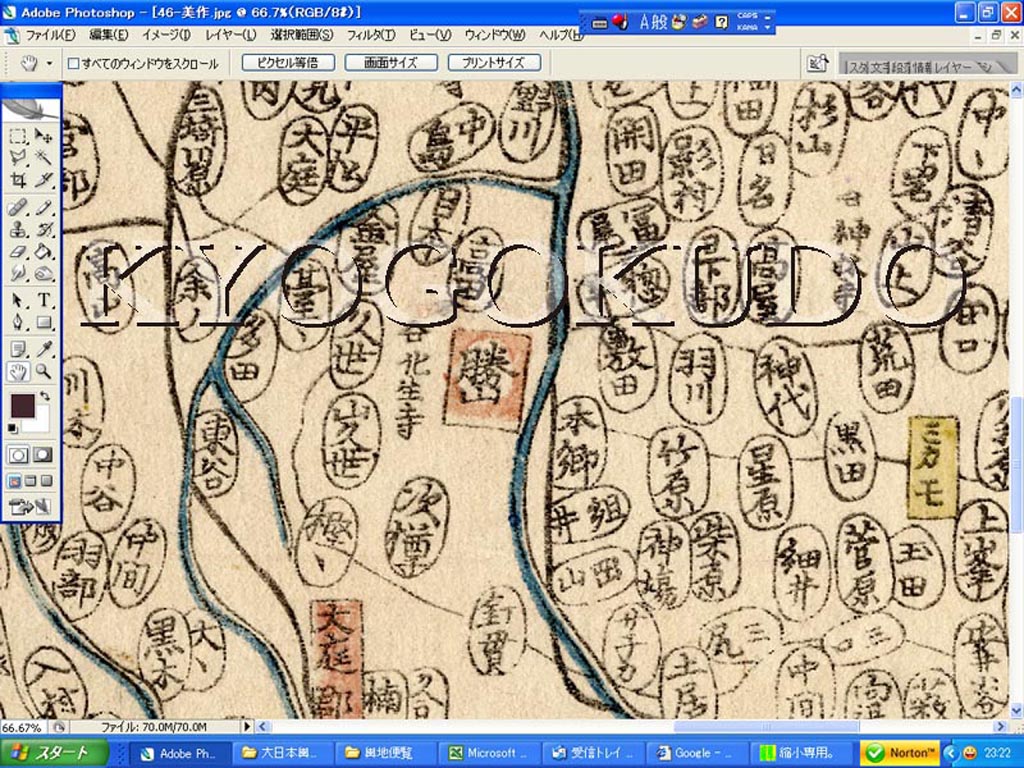Open the ウィンドウ(W) menu
This screenshot has height=768, width=1024.
click(494, 35)
